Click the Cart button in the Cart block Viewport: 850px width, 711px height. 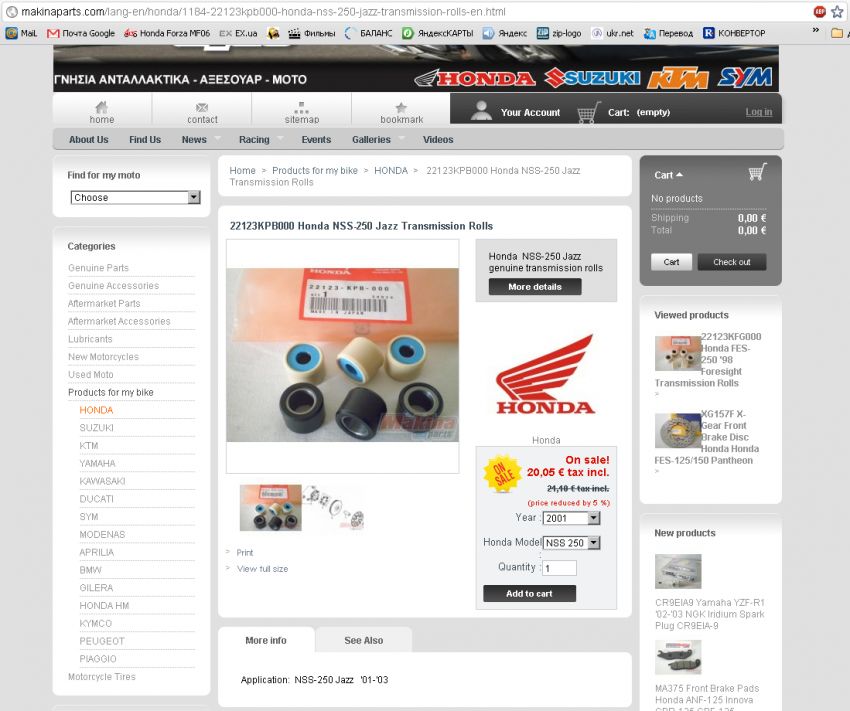click(x=671, y=262)
